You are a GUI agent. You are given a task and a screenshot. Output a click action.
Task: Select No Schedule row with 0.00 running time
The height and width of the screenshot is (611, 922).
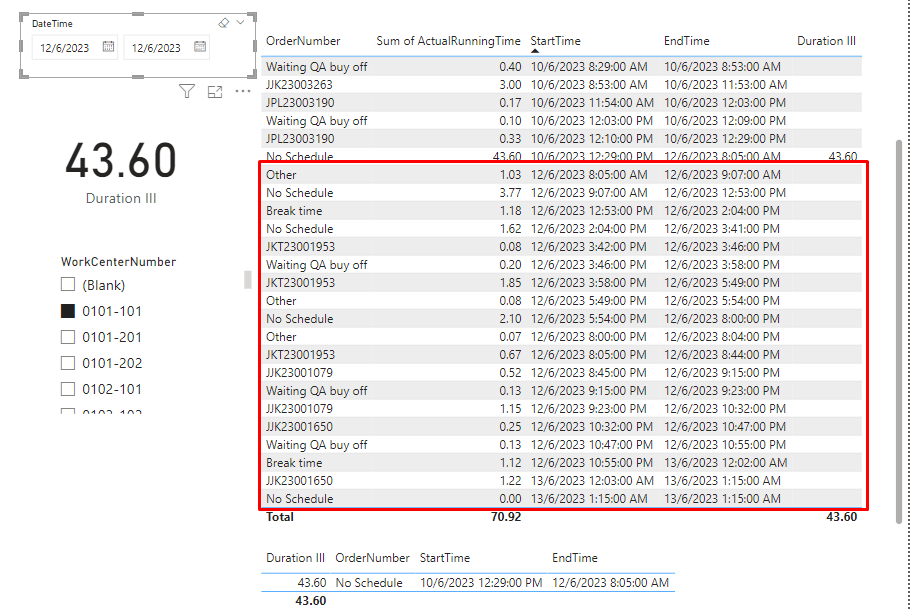tap(562, 499)
